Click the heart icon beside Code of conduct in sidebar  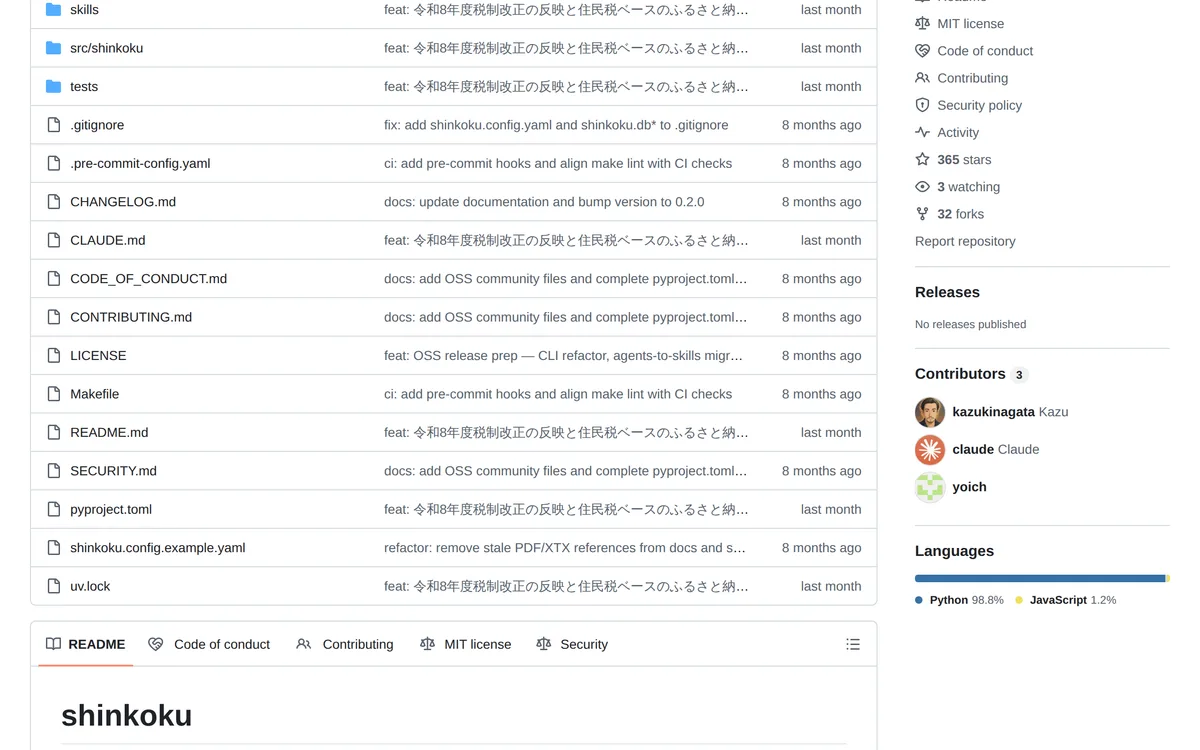point(922,51)
